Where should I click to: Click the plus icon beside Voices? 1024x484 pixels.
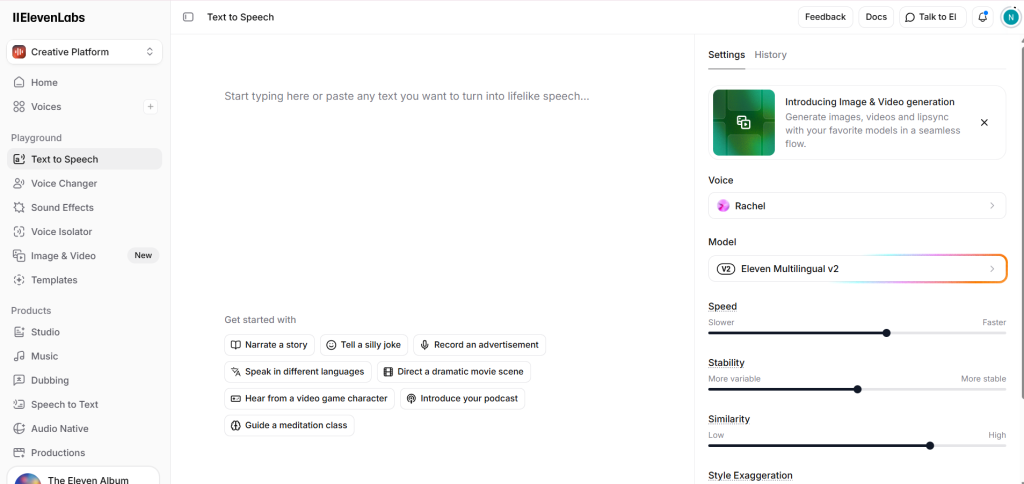150,107
